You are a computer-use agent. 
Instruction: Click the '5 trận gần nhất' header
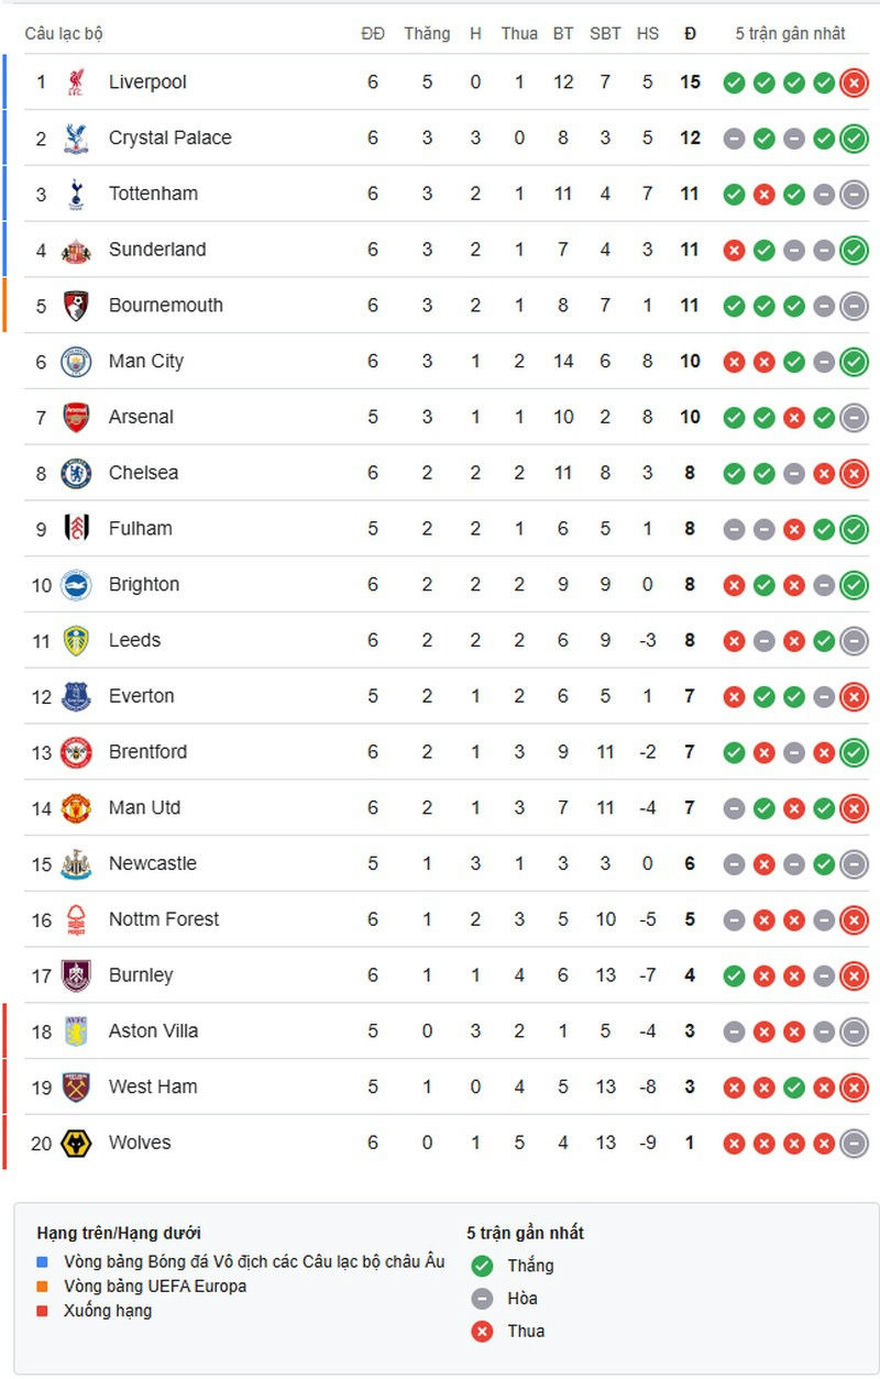coord(790,34)
